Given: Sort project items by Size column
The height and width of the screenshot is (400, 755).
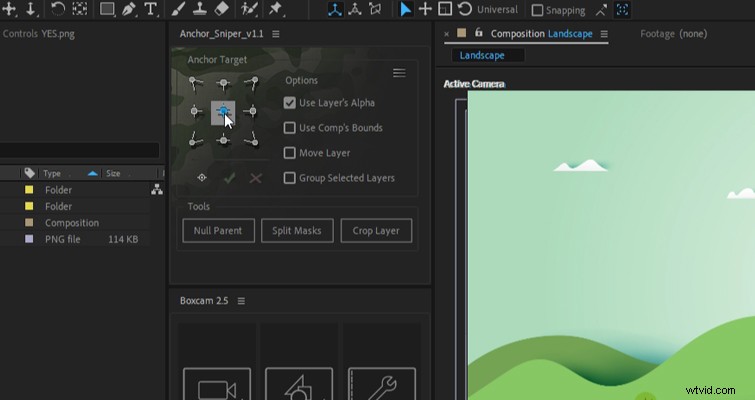Looking at the screenshot, I should (x=113, y=173).
